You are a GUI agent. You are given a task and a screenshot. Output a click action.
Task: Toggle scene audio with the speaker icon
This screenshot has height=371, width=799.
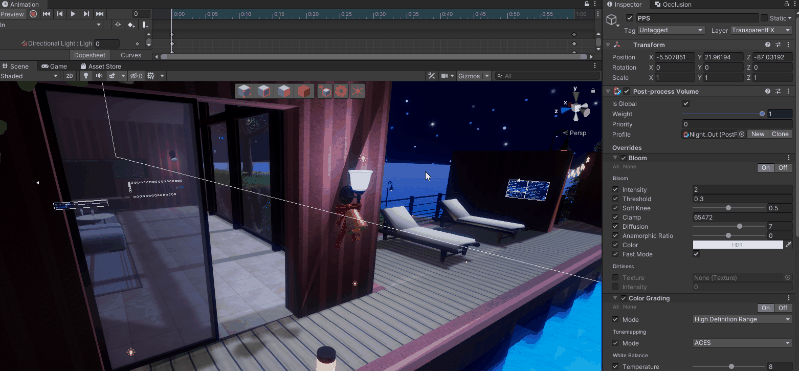point(98,76)
